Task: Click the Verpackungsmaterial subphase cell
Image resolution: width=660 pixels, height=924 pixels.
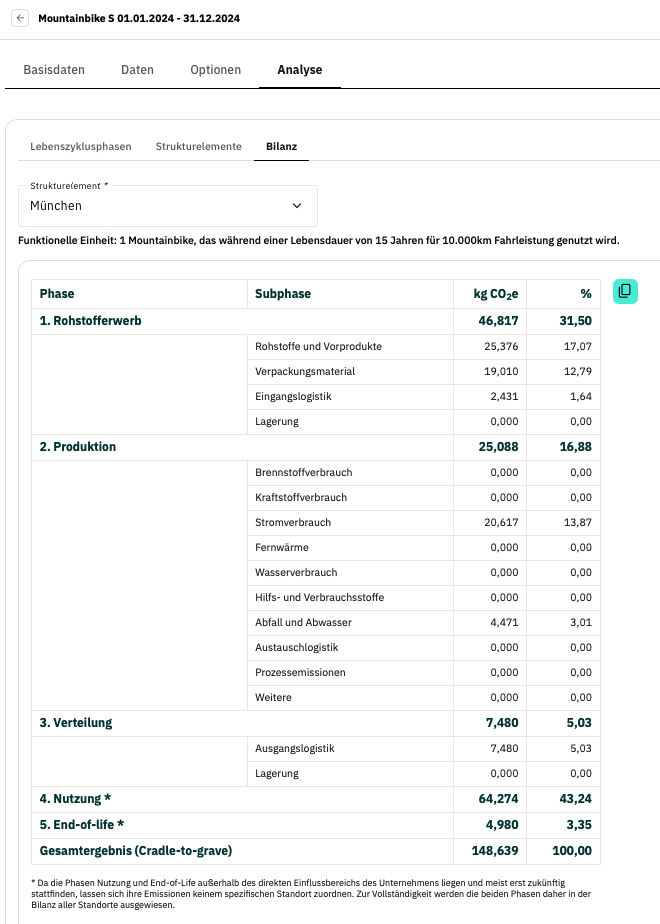Action: [305, 372]
